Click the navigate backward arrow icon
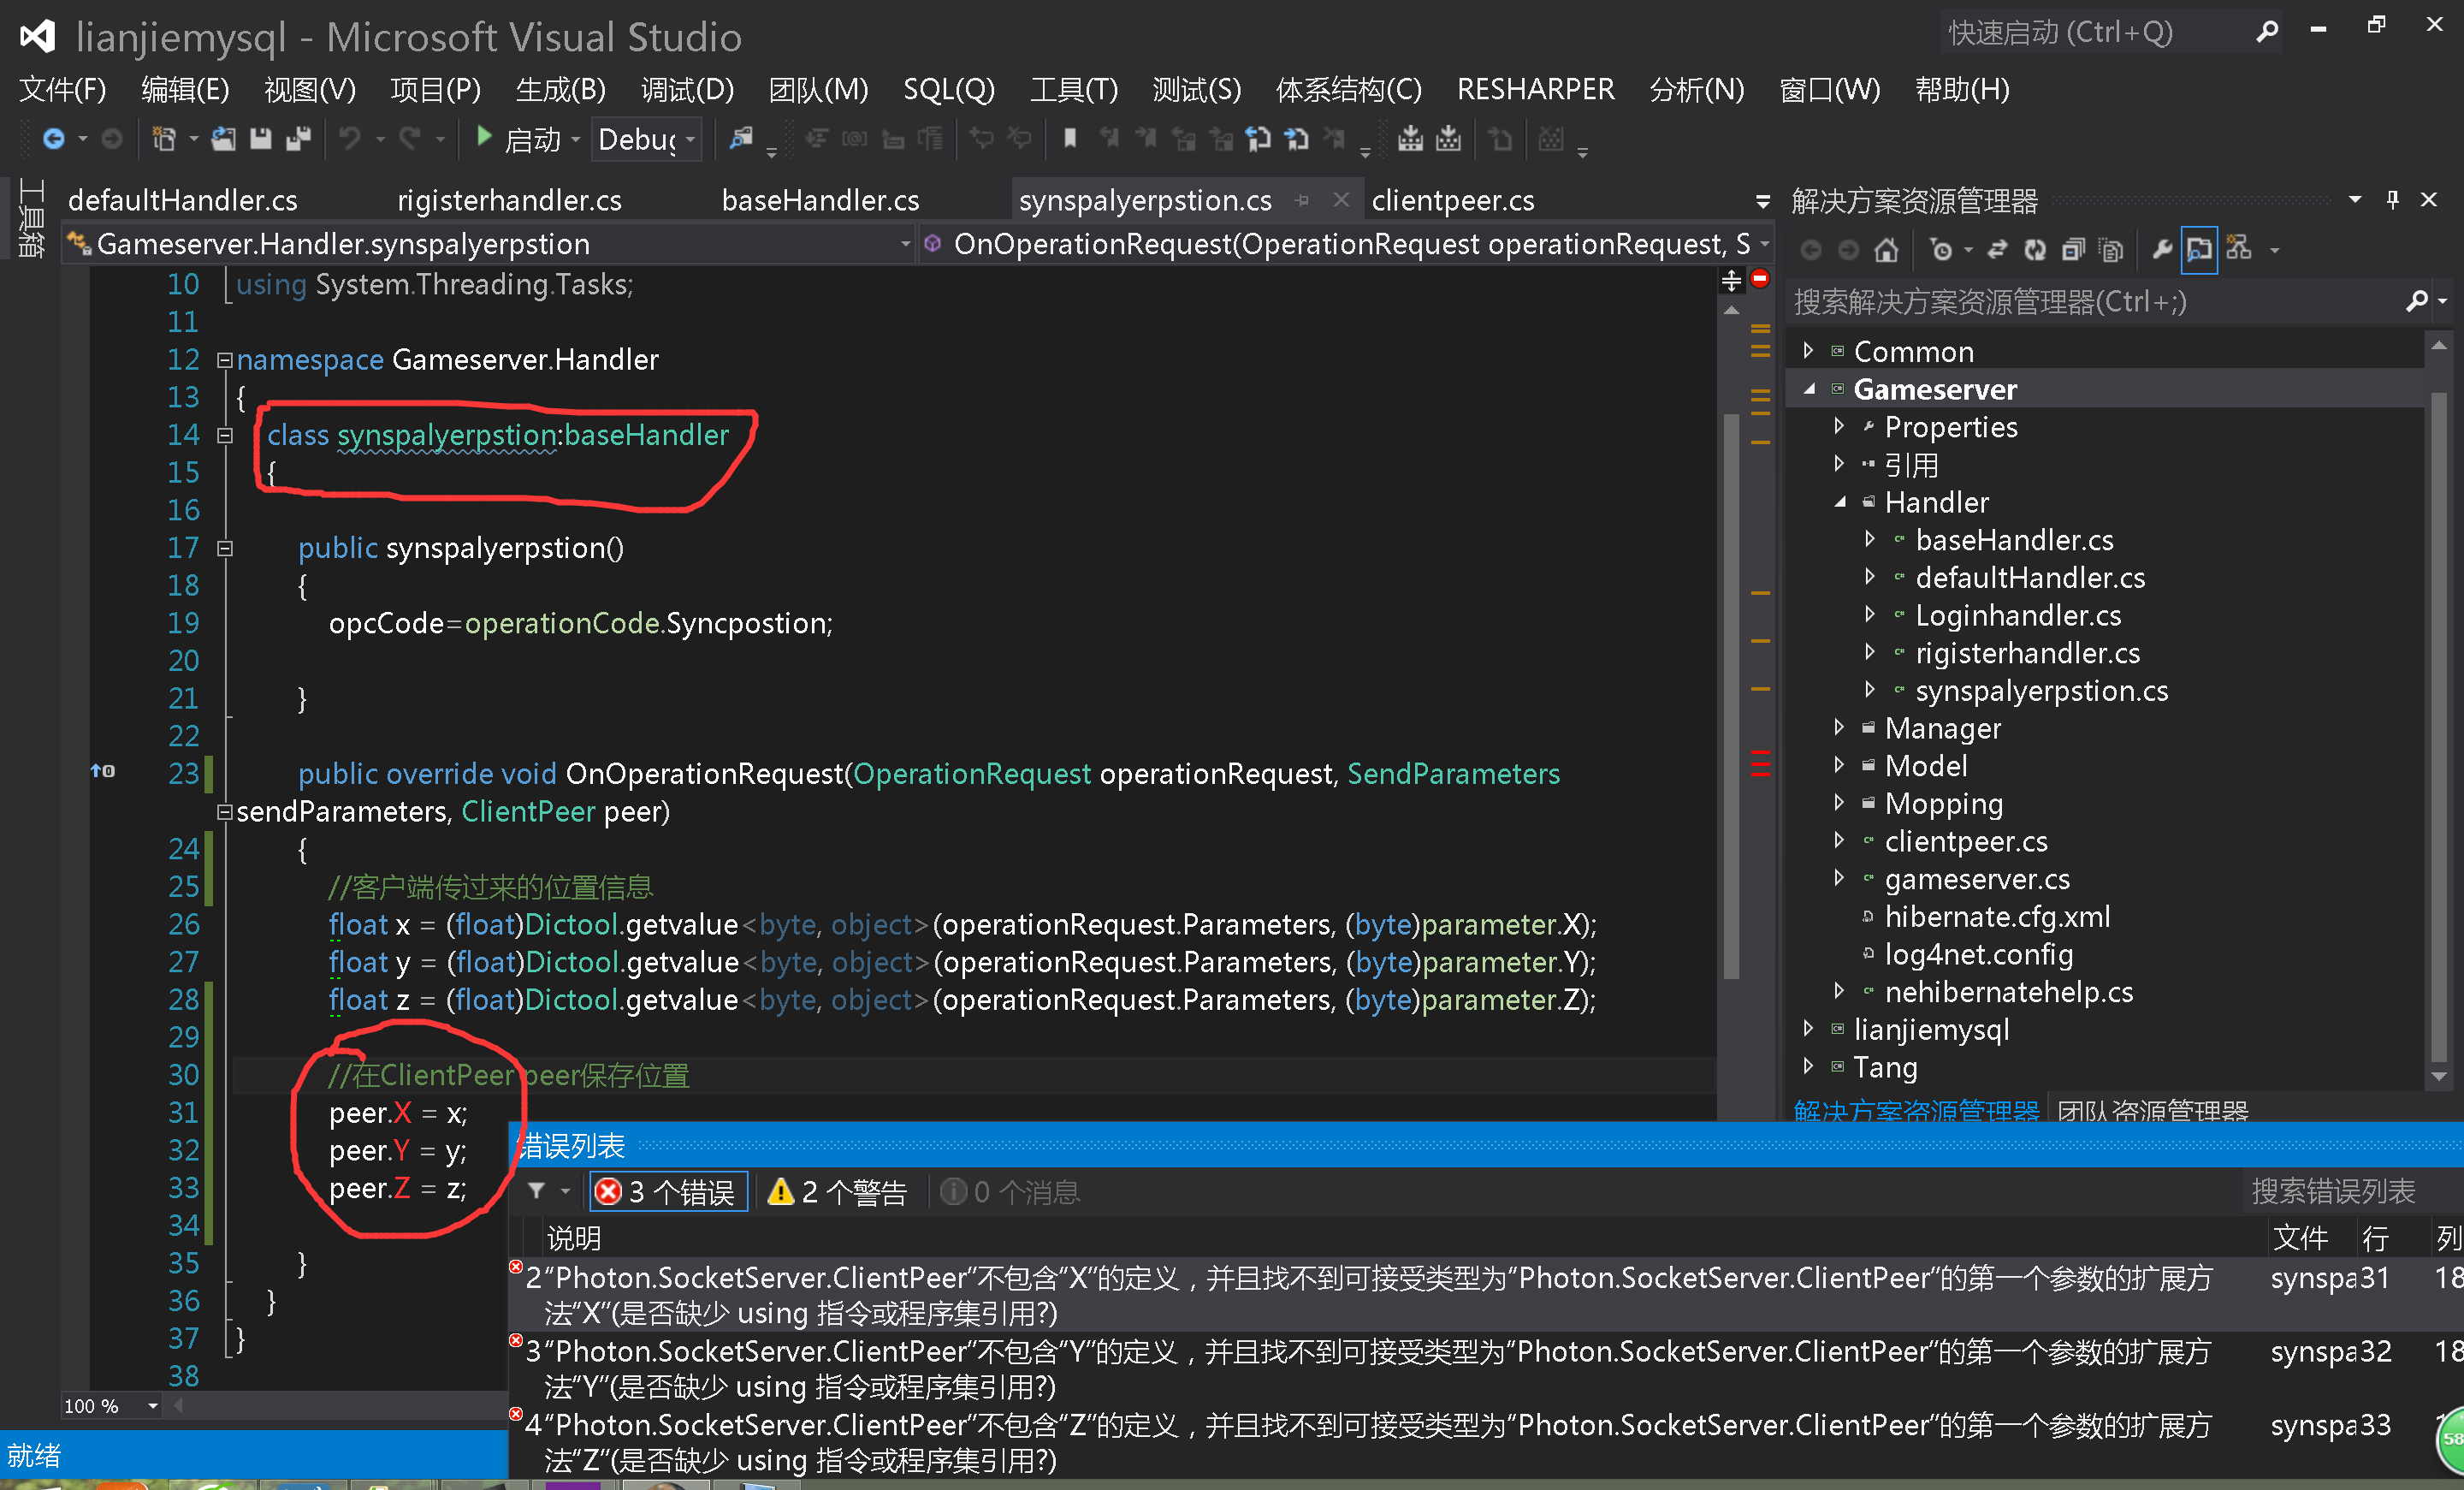Image resolution: width=2464 pixels, height=1490 pixels. (x=53, y=138)
